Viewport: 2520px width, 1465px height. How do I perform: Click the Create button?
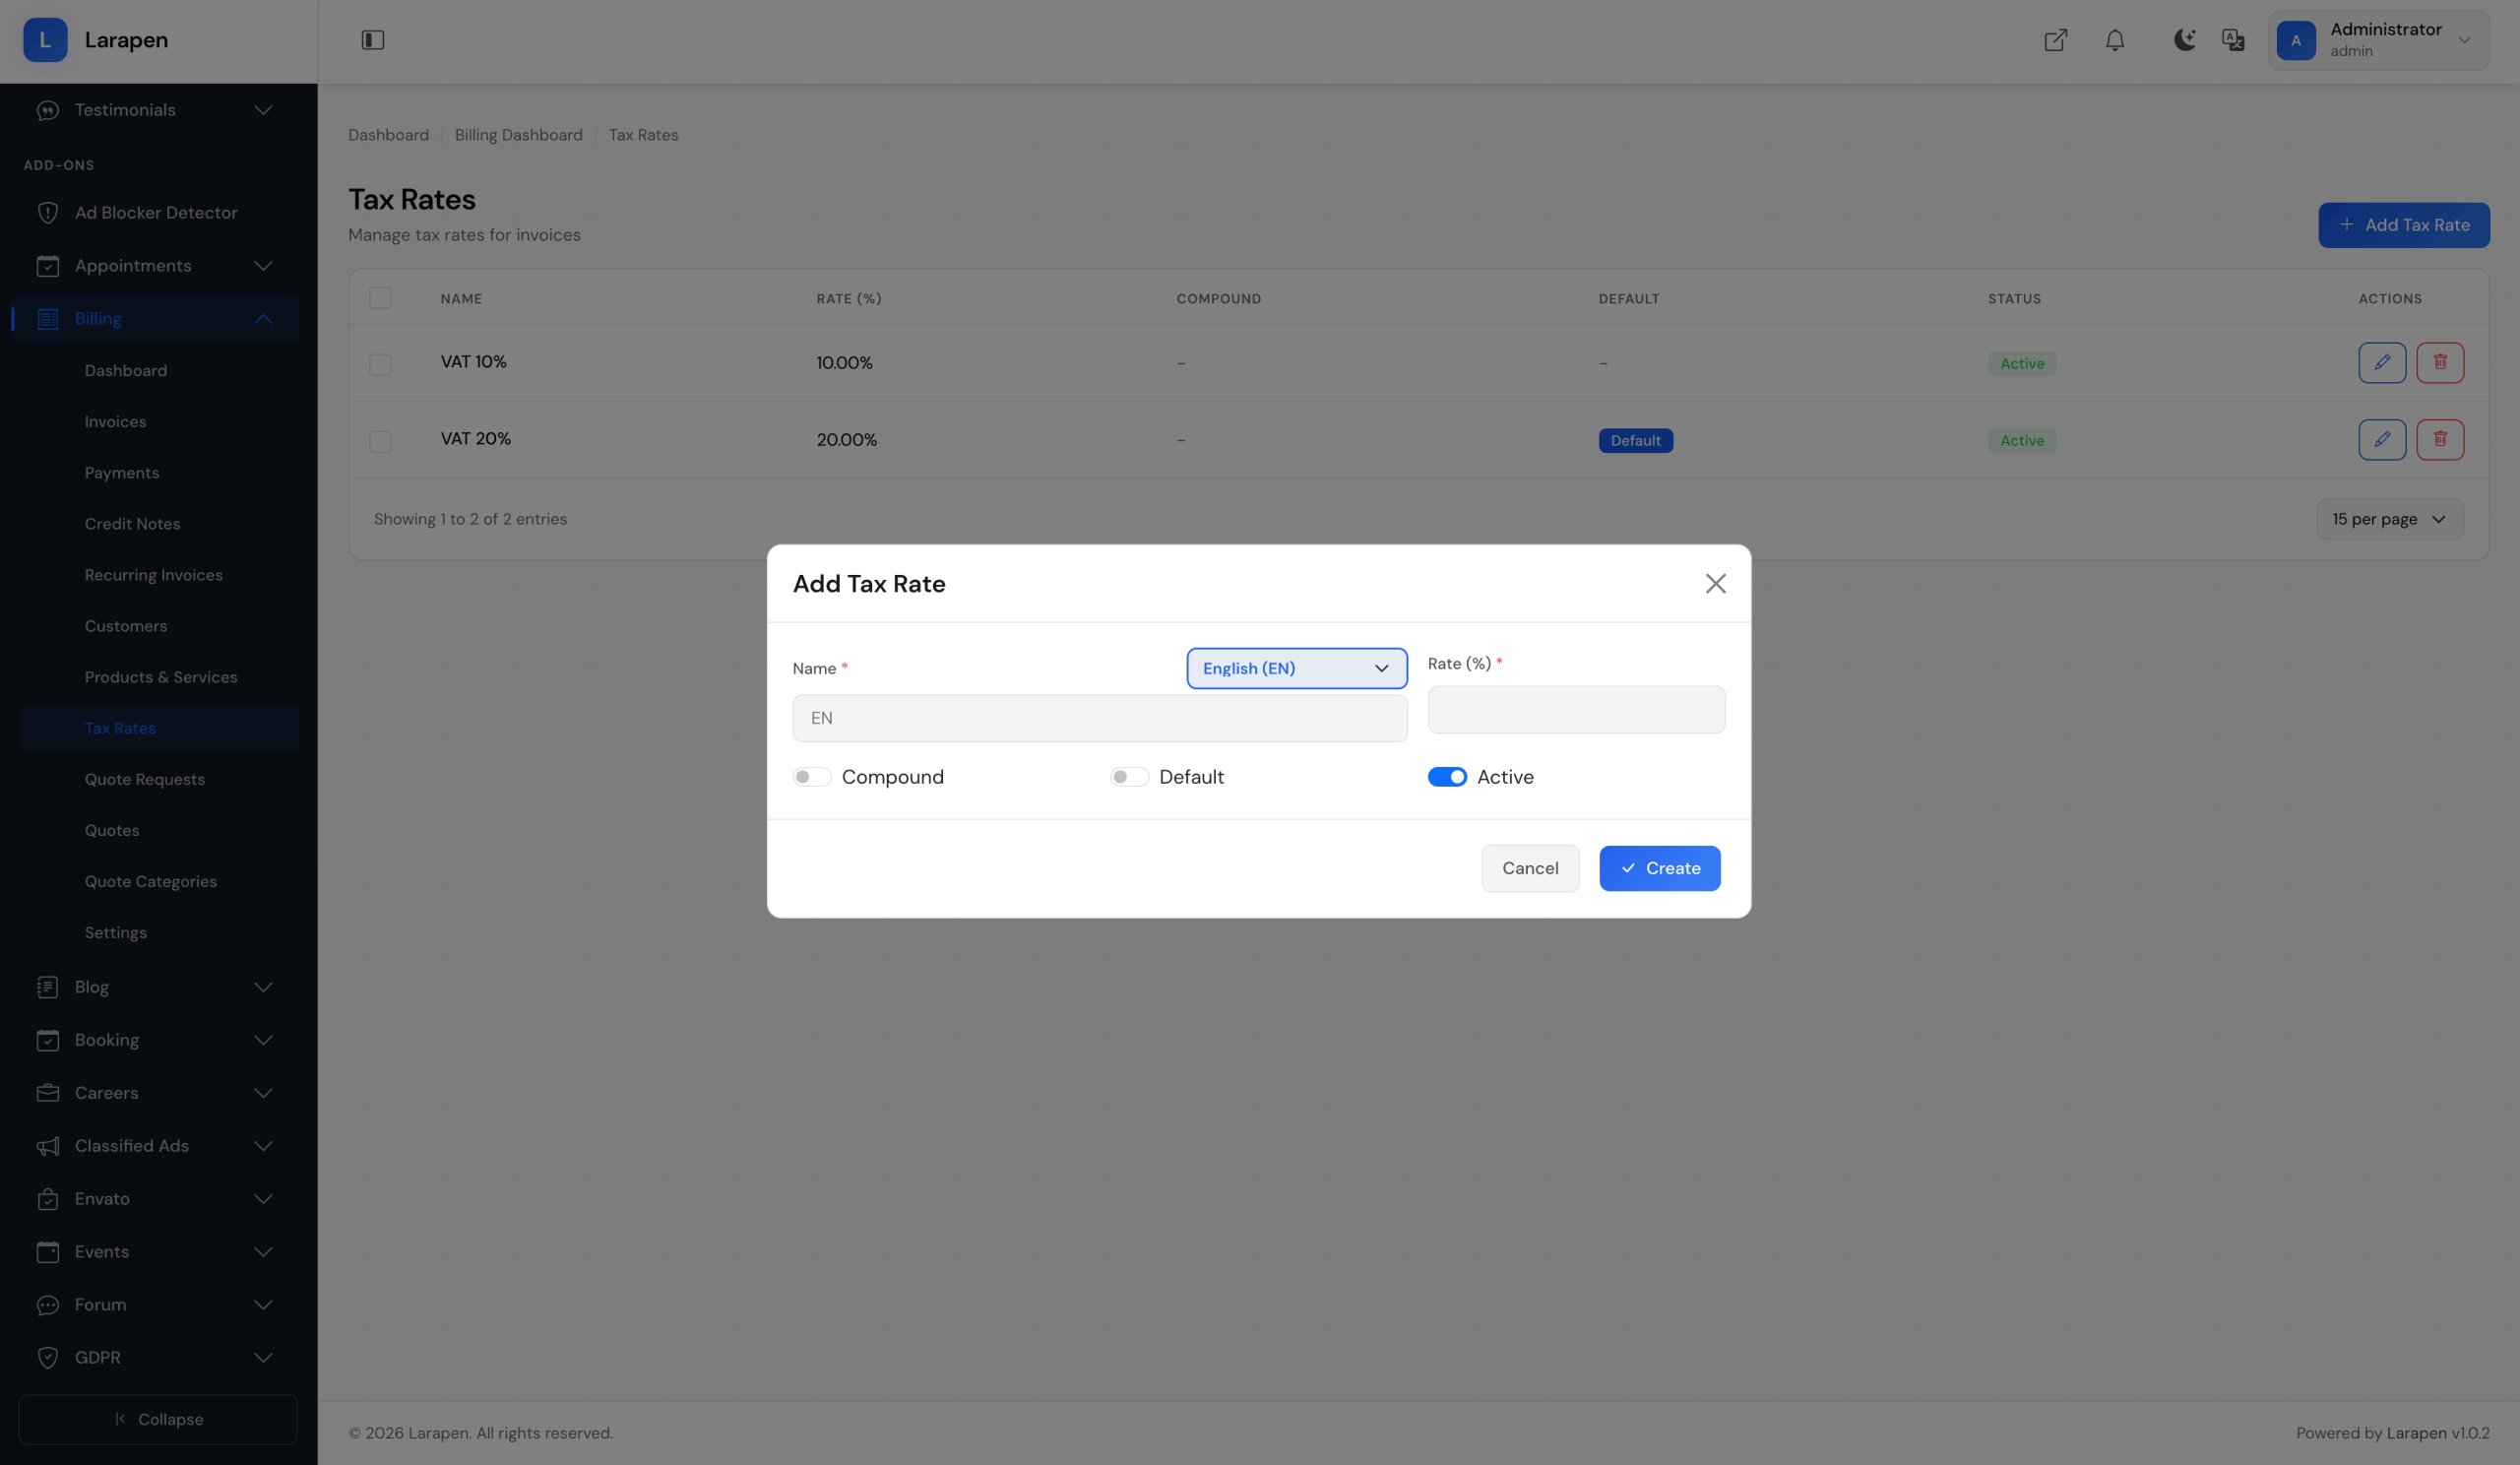[1659, 868]
